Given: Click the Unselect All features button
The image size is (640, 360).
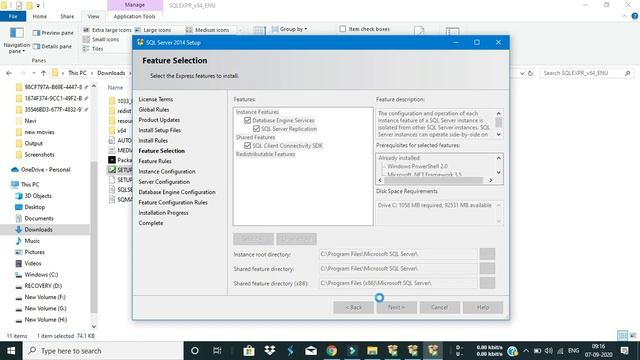Looking at the screenshot, I should tap(296, 239).
